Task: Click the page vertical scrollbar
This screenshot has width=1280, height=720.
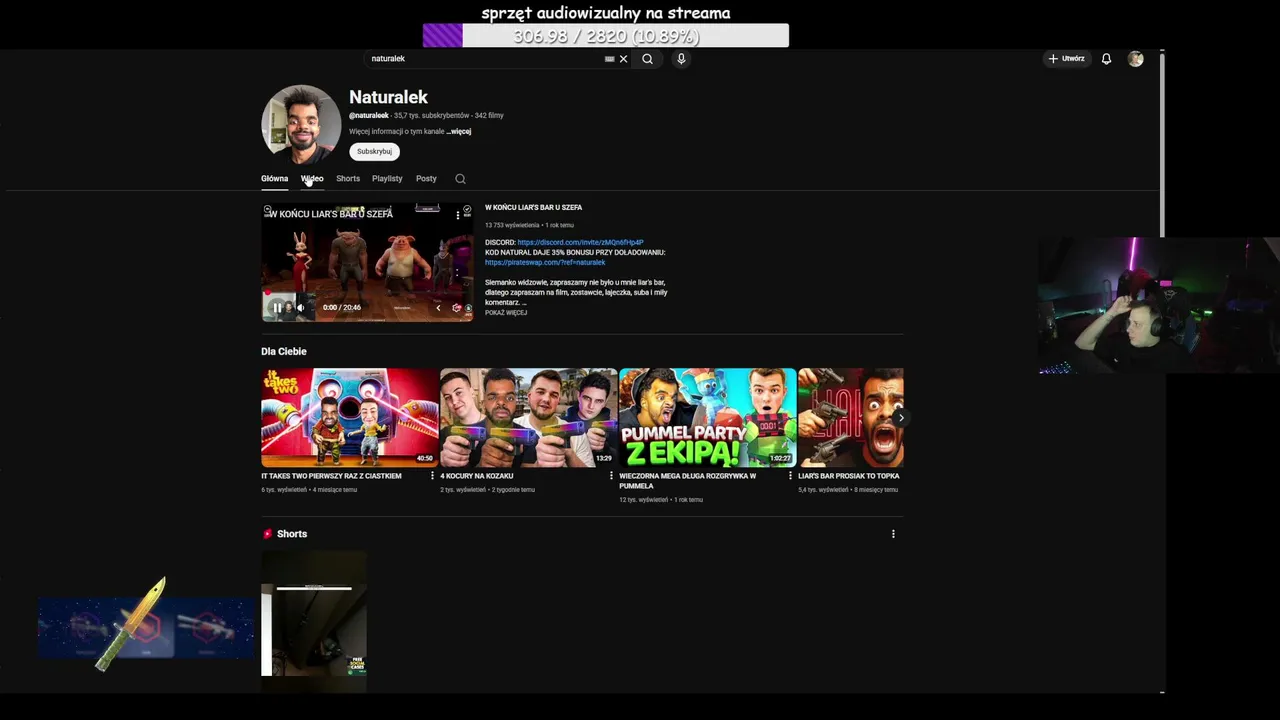Action: (1162, 143)
